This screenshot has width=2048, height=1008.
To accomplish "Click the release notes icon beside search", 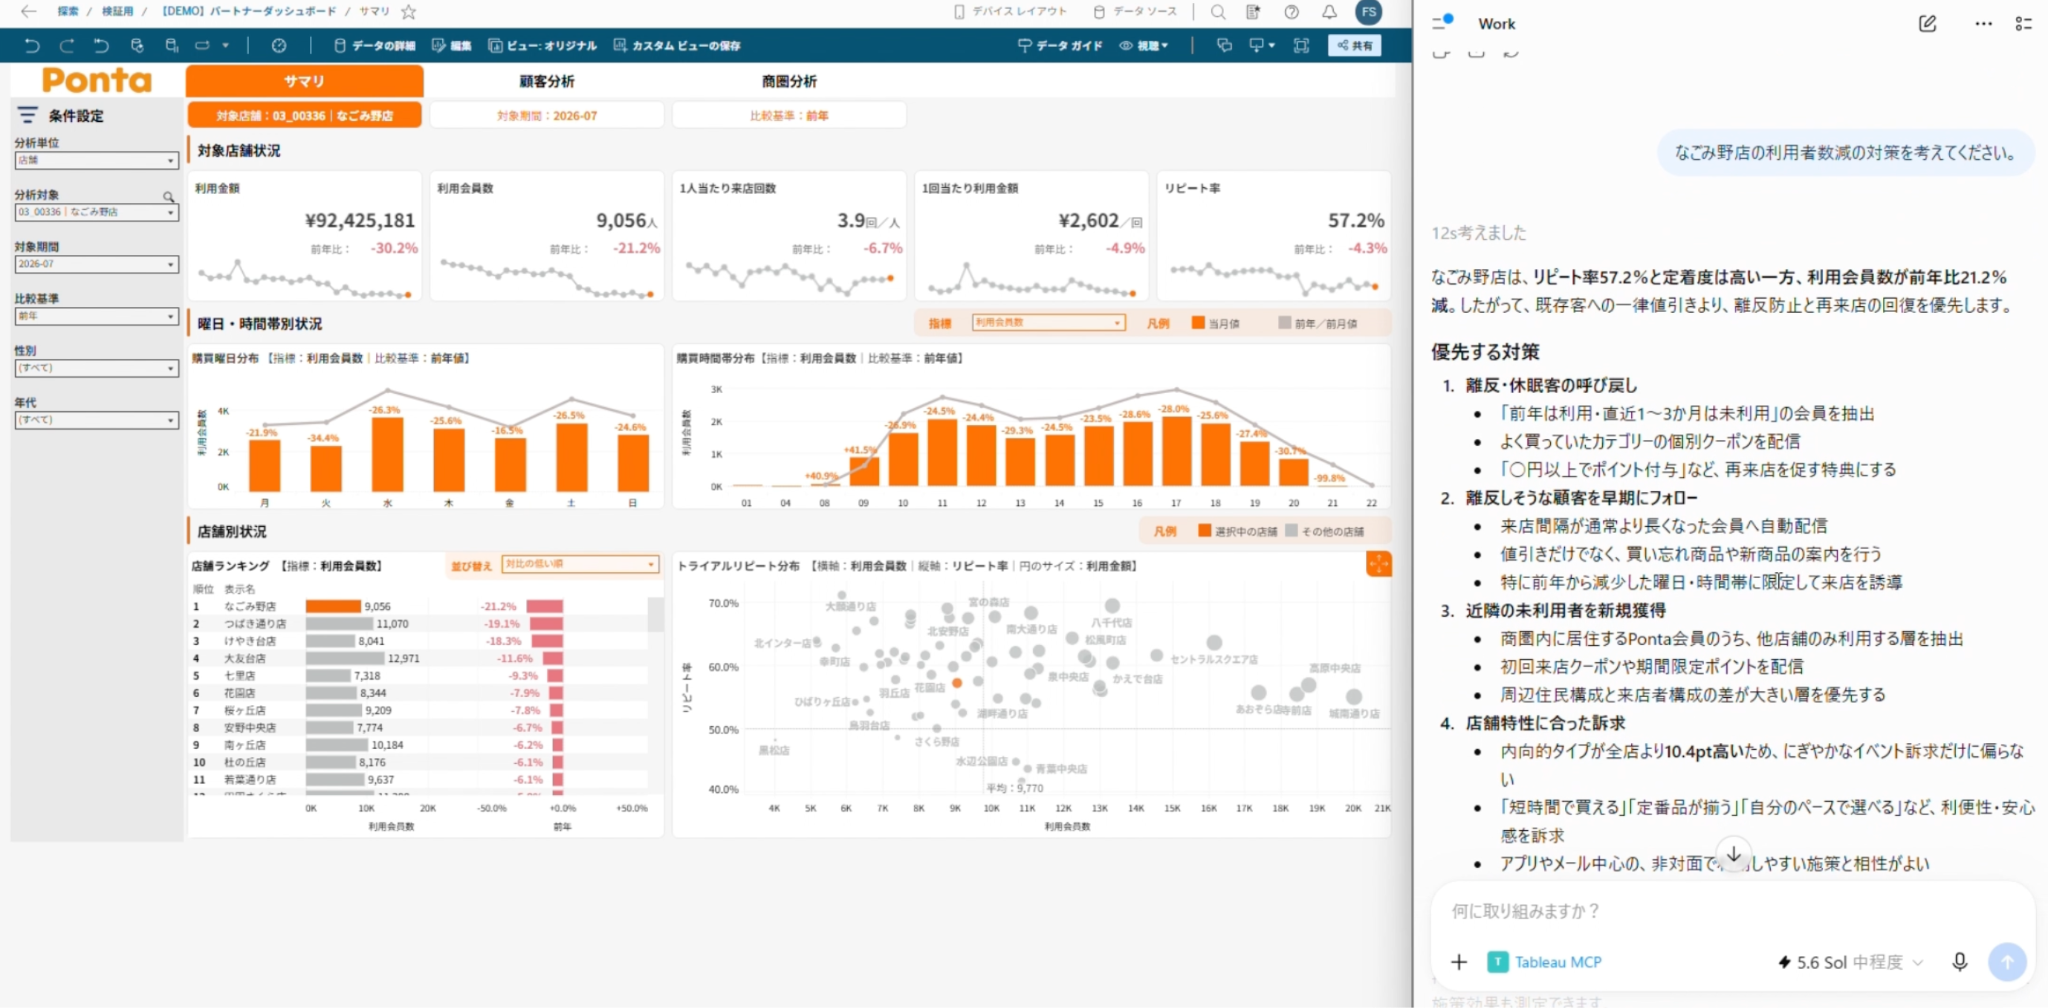I will click(1254, 12).
